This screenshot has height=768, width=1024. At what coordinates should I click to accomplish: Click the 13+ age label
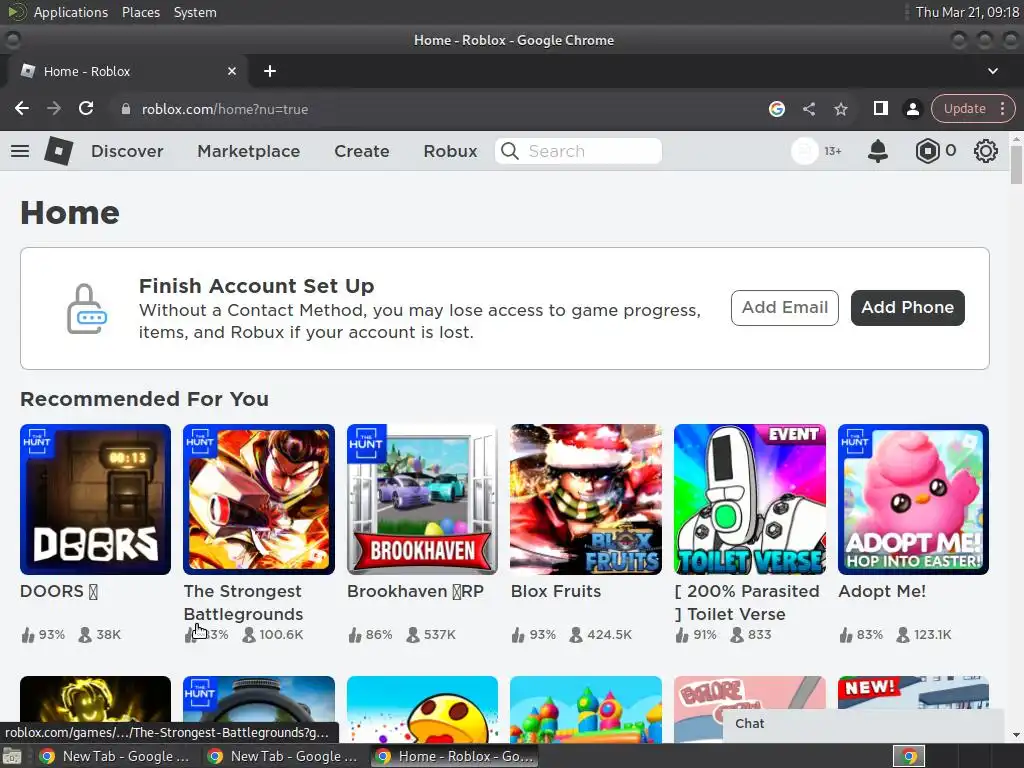(x=833, y=152)
